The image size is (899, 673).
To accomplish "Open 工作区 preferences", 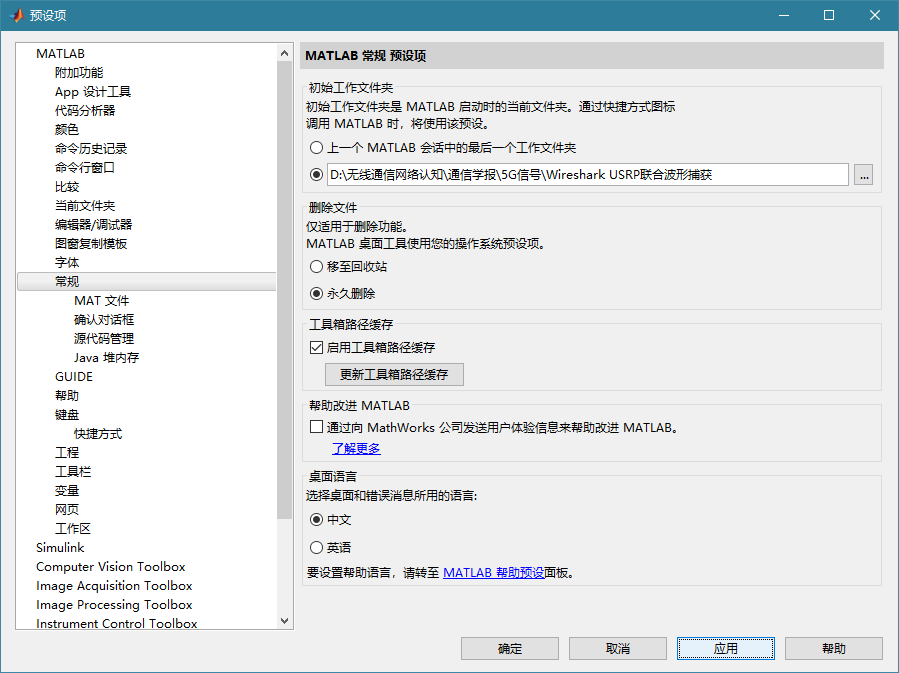I will click(x=73, y=528).
